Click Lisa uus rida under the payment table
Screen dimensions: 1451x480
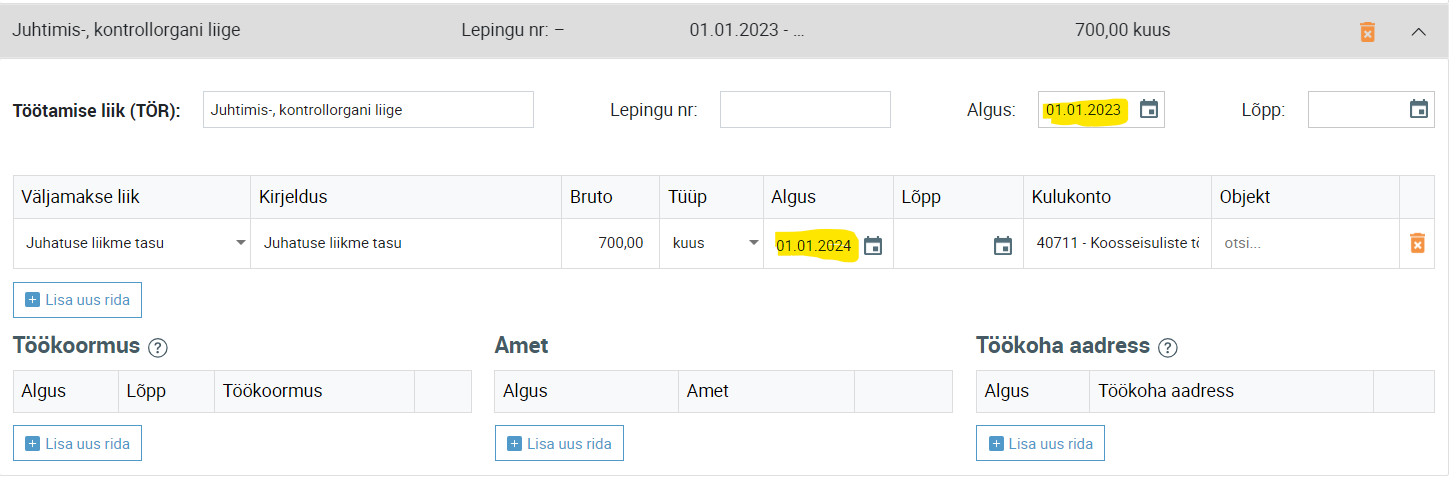click(x=78, y=300)
